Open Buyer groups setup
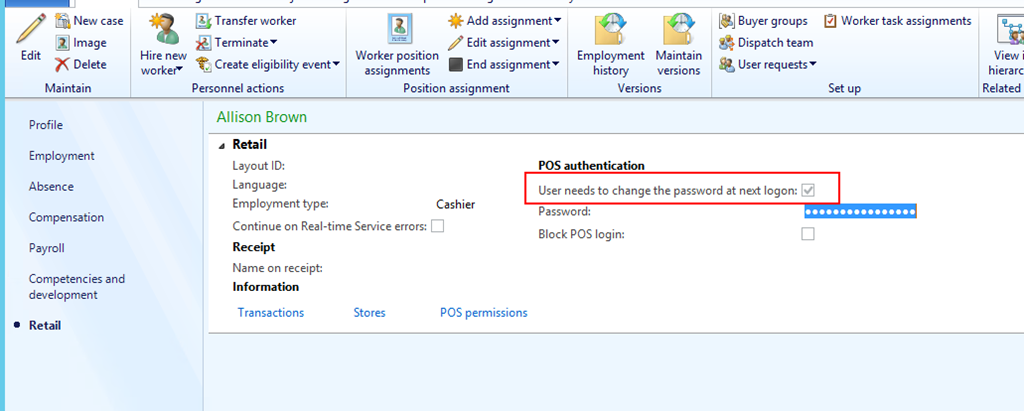The height and width of the screenshot is (411, 1024). click(x=727, y=21)
